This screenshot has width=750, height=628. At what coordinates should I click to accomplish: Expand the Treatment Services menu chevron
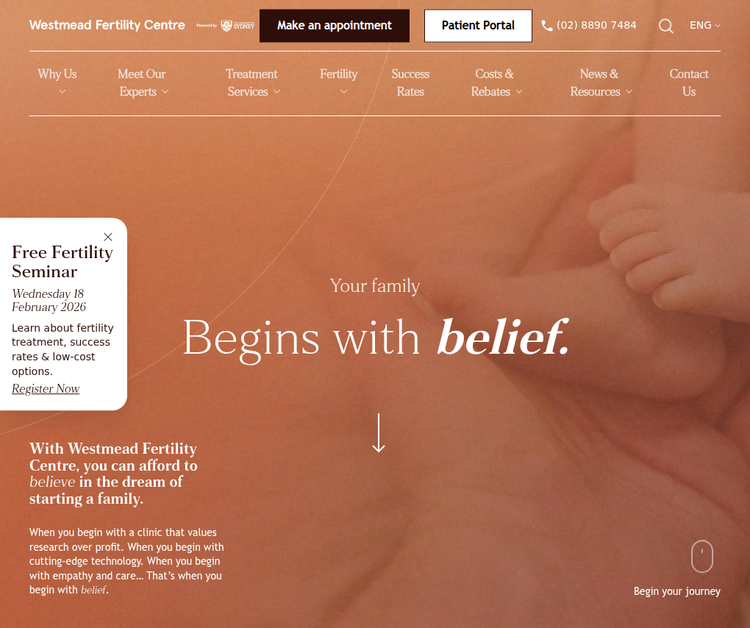tap(277, 92)
